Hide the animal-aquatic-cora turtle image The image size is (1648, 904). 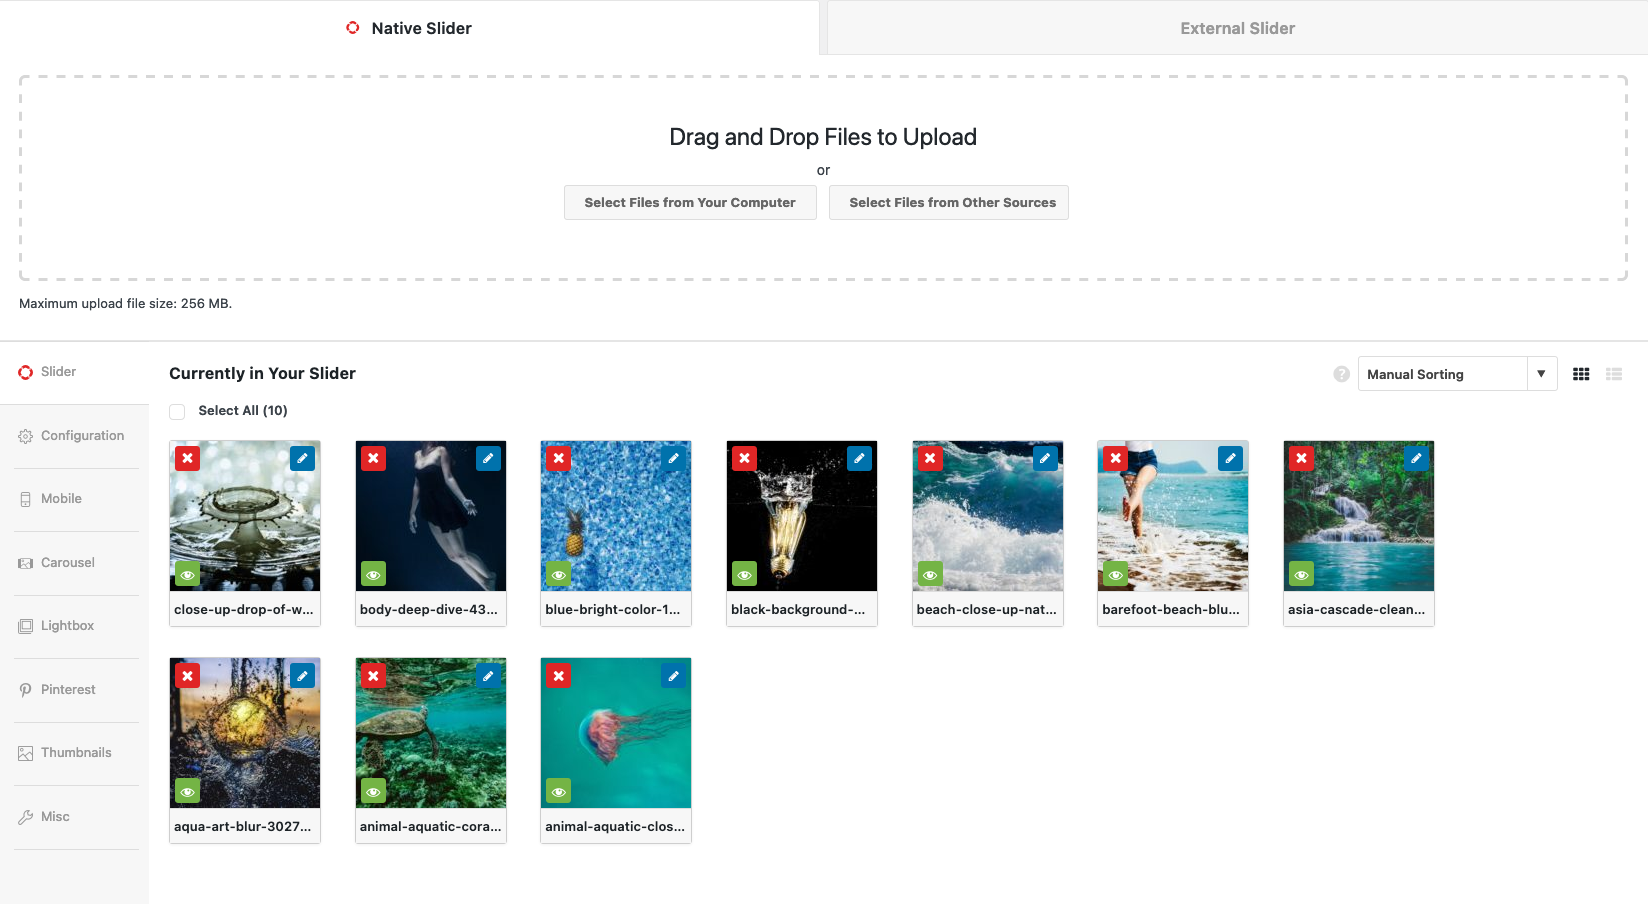(x=373, y=791)
